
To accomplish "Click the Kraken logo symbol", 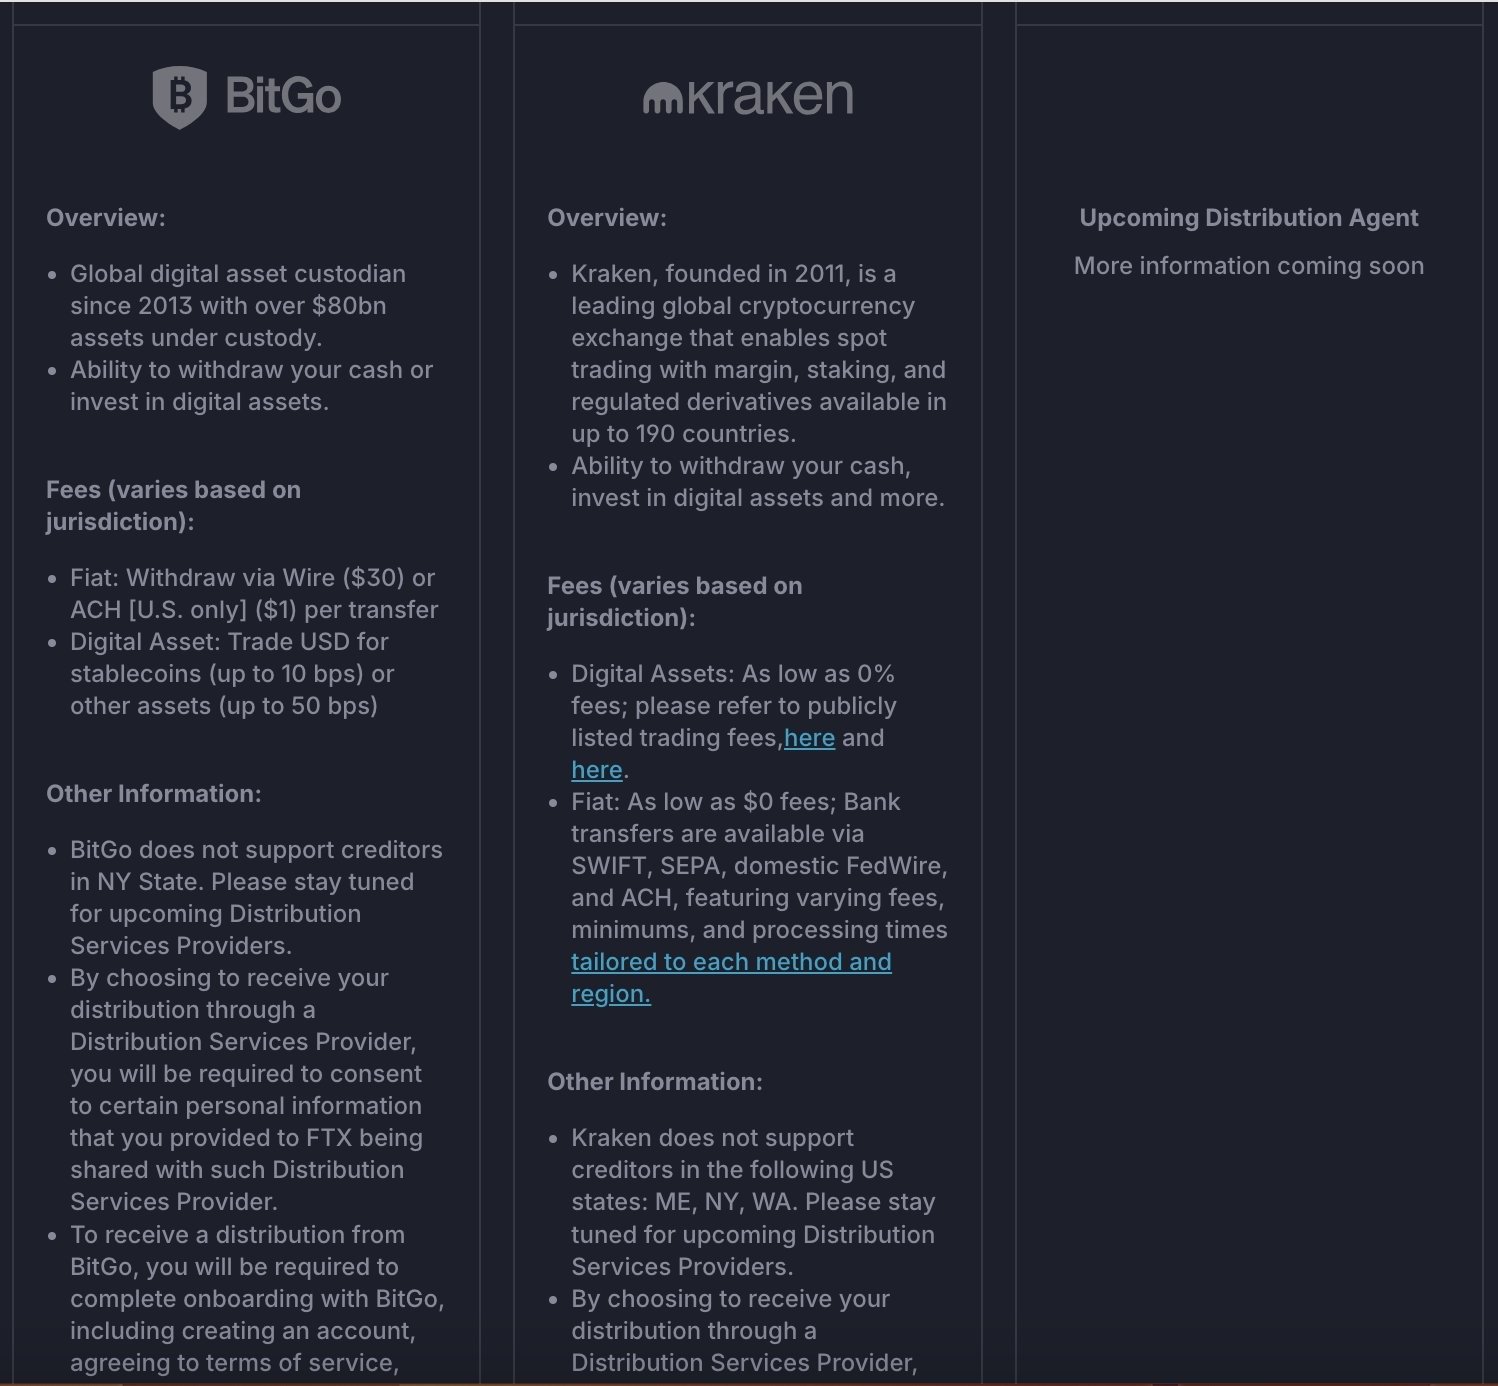I will click(662, 98).
